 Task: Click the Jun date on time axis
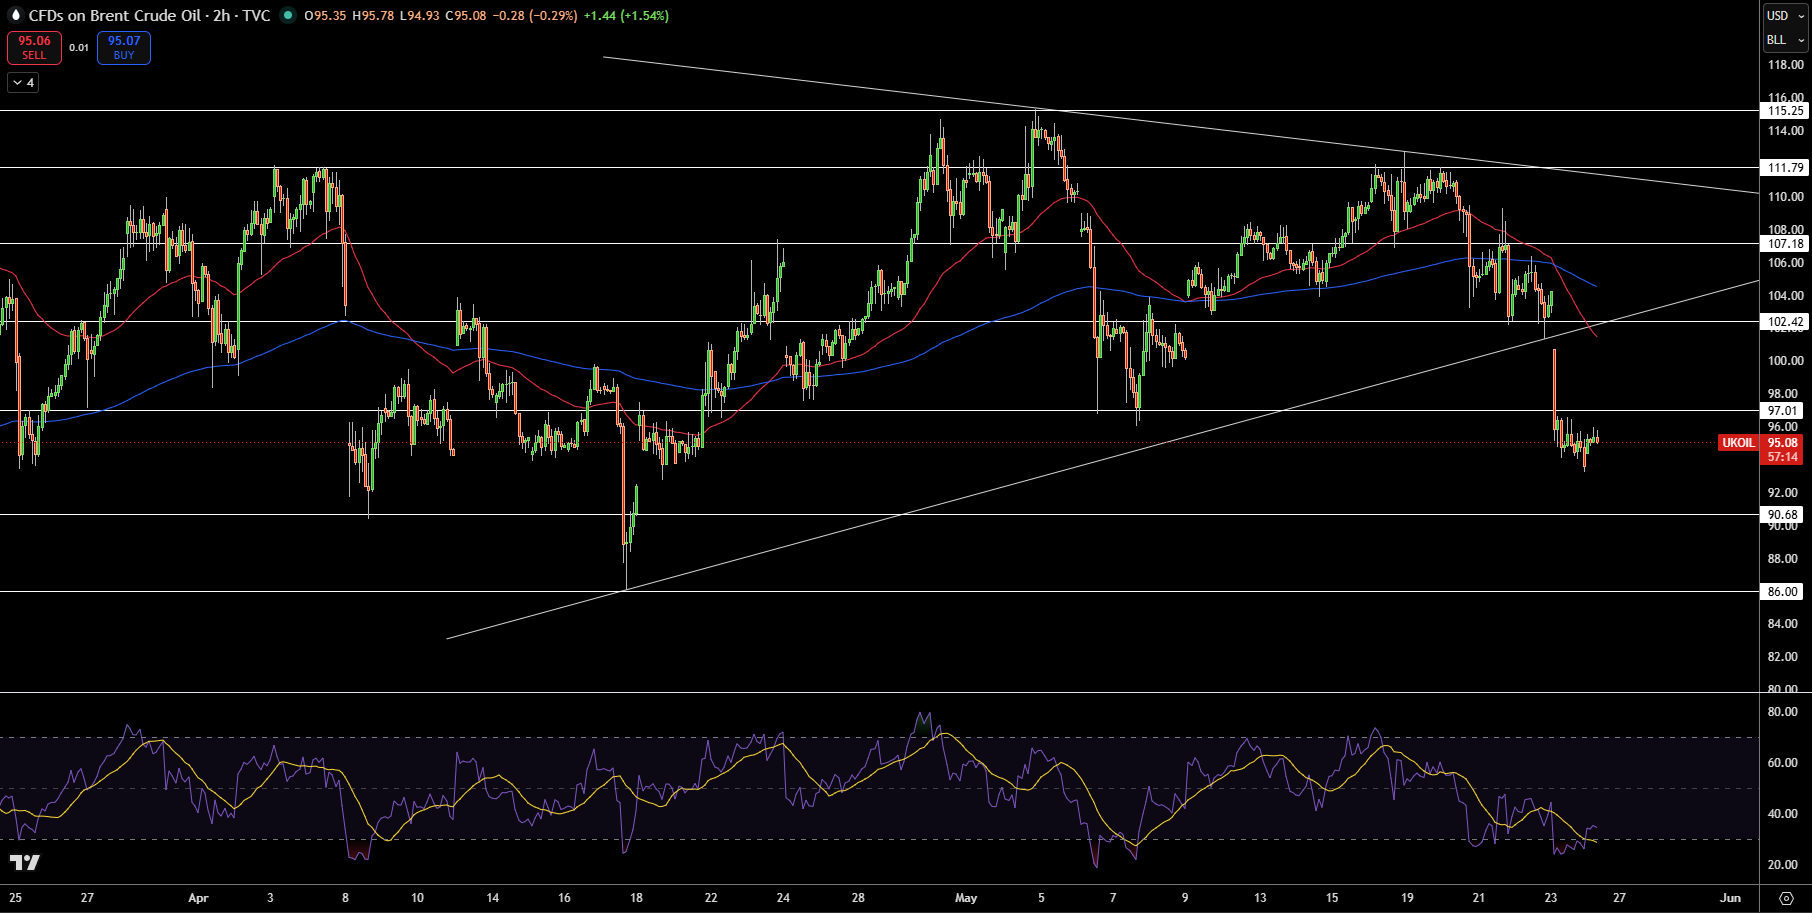pyautogui.click(x=1730, y=898)
